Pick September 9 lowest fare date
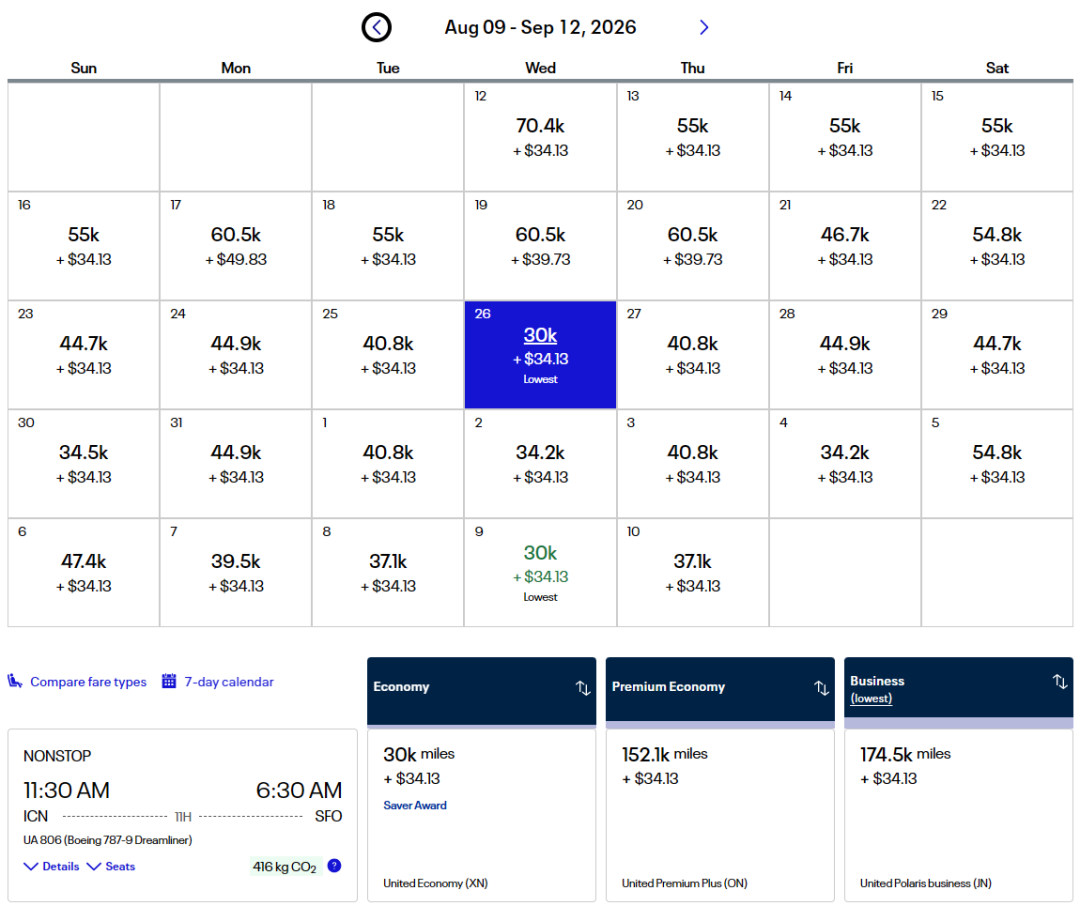1080x906 pixels. click(x=540, y=572)
